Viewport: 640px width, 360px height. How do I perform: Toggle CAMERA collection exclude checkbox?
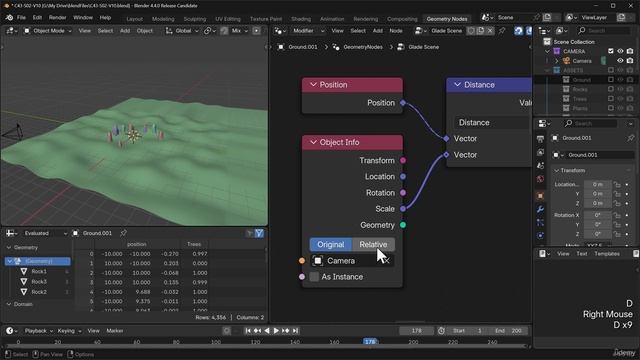click(611, 51)
